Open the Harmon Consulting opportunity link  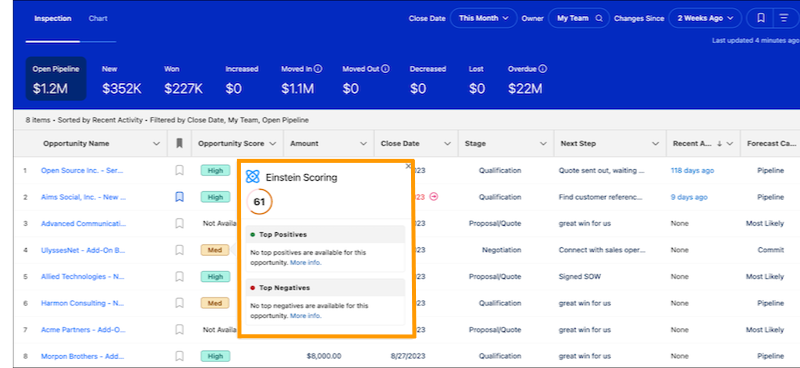[83, 303]
